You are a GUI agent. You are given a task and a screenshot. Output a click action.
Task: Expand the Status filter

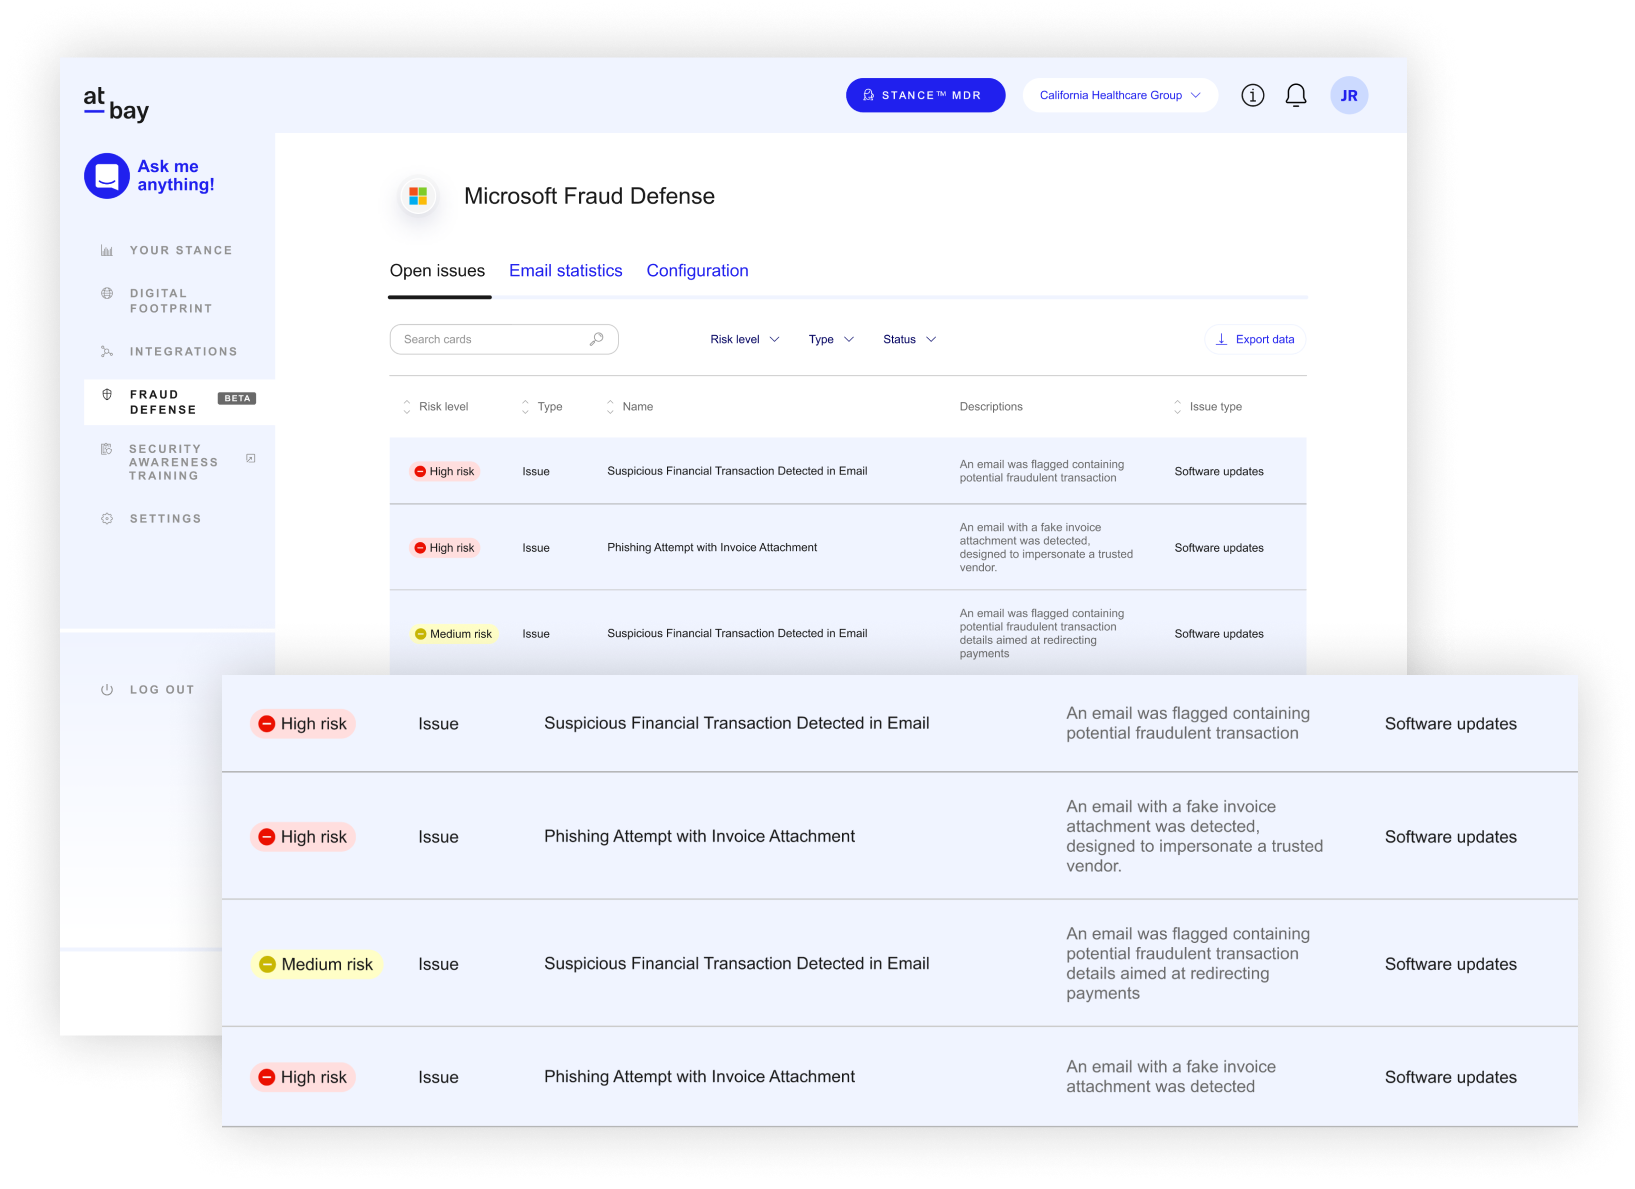tap(910, 340)
